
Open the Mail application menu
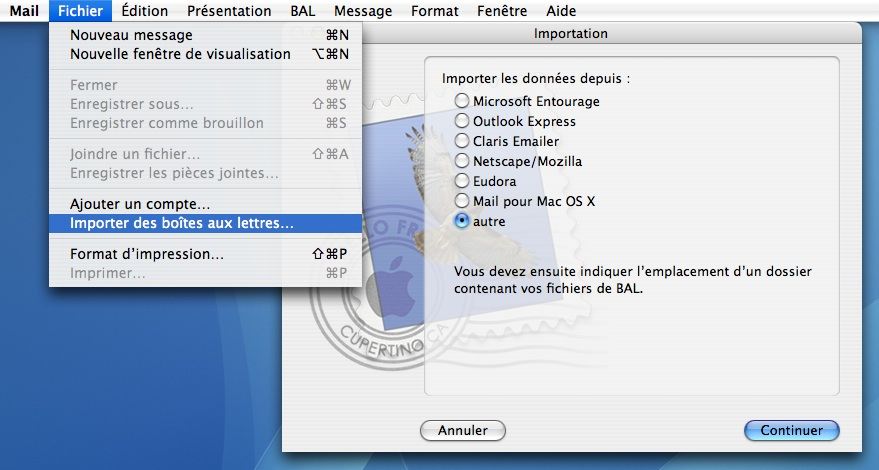coord(24,11)
